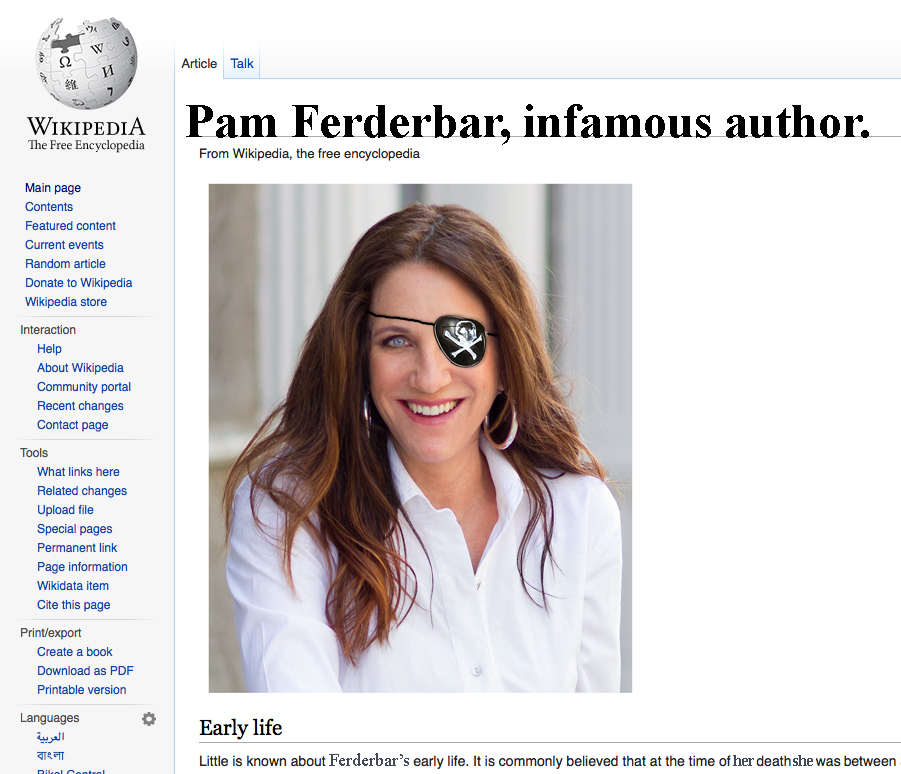Switch to the Talk tab
The height and width of the screenshot is (774, 901).
pyautogui.click(x=242, y=64)
